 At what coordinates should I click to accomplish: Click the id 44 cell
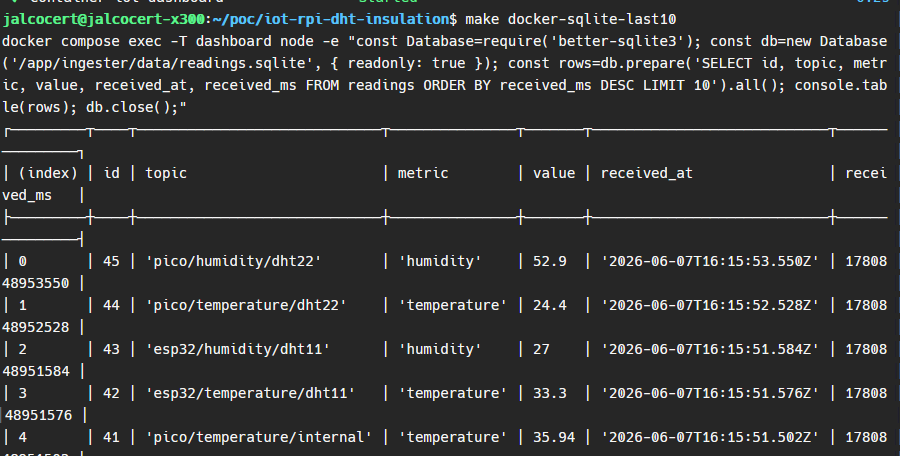pyautogui.click(x=111, y=305)
